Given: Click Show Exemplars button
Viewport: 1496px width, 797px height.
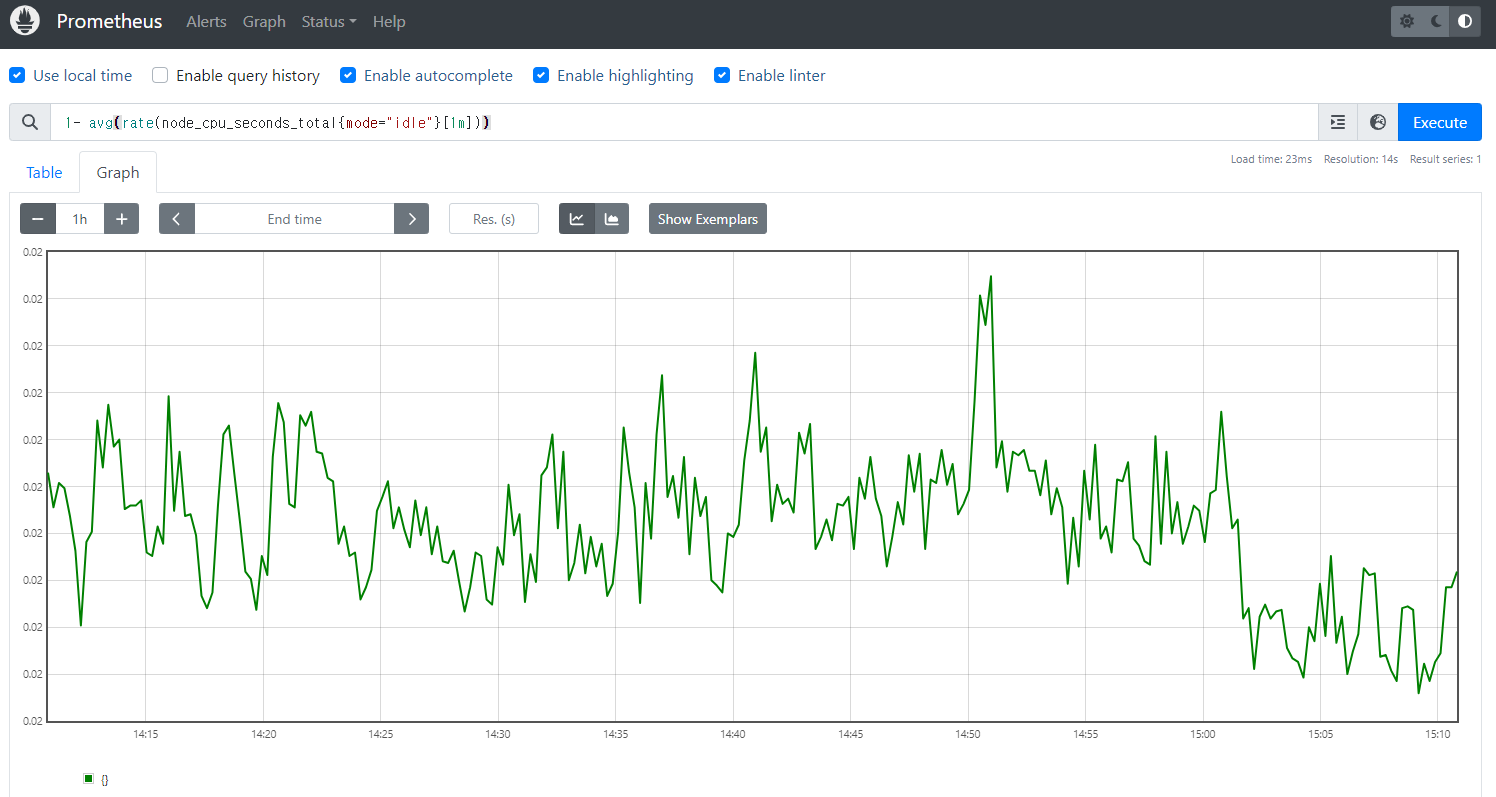Looking at the screenshot, I should pyautogui.click(x=708, y=219).
